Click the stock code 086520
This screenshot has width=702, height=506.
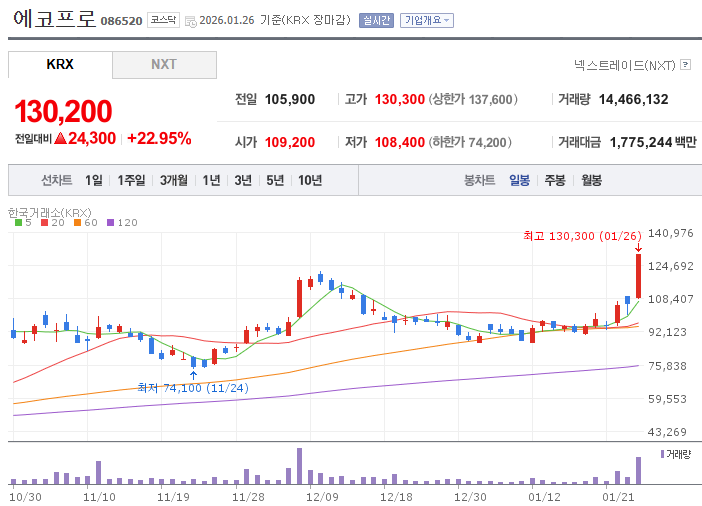(x=121, y=21)
